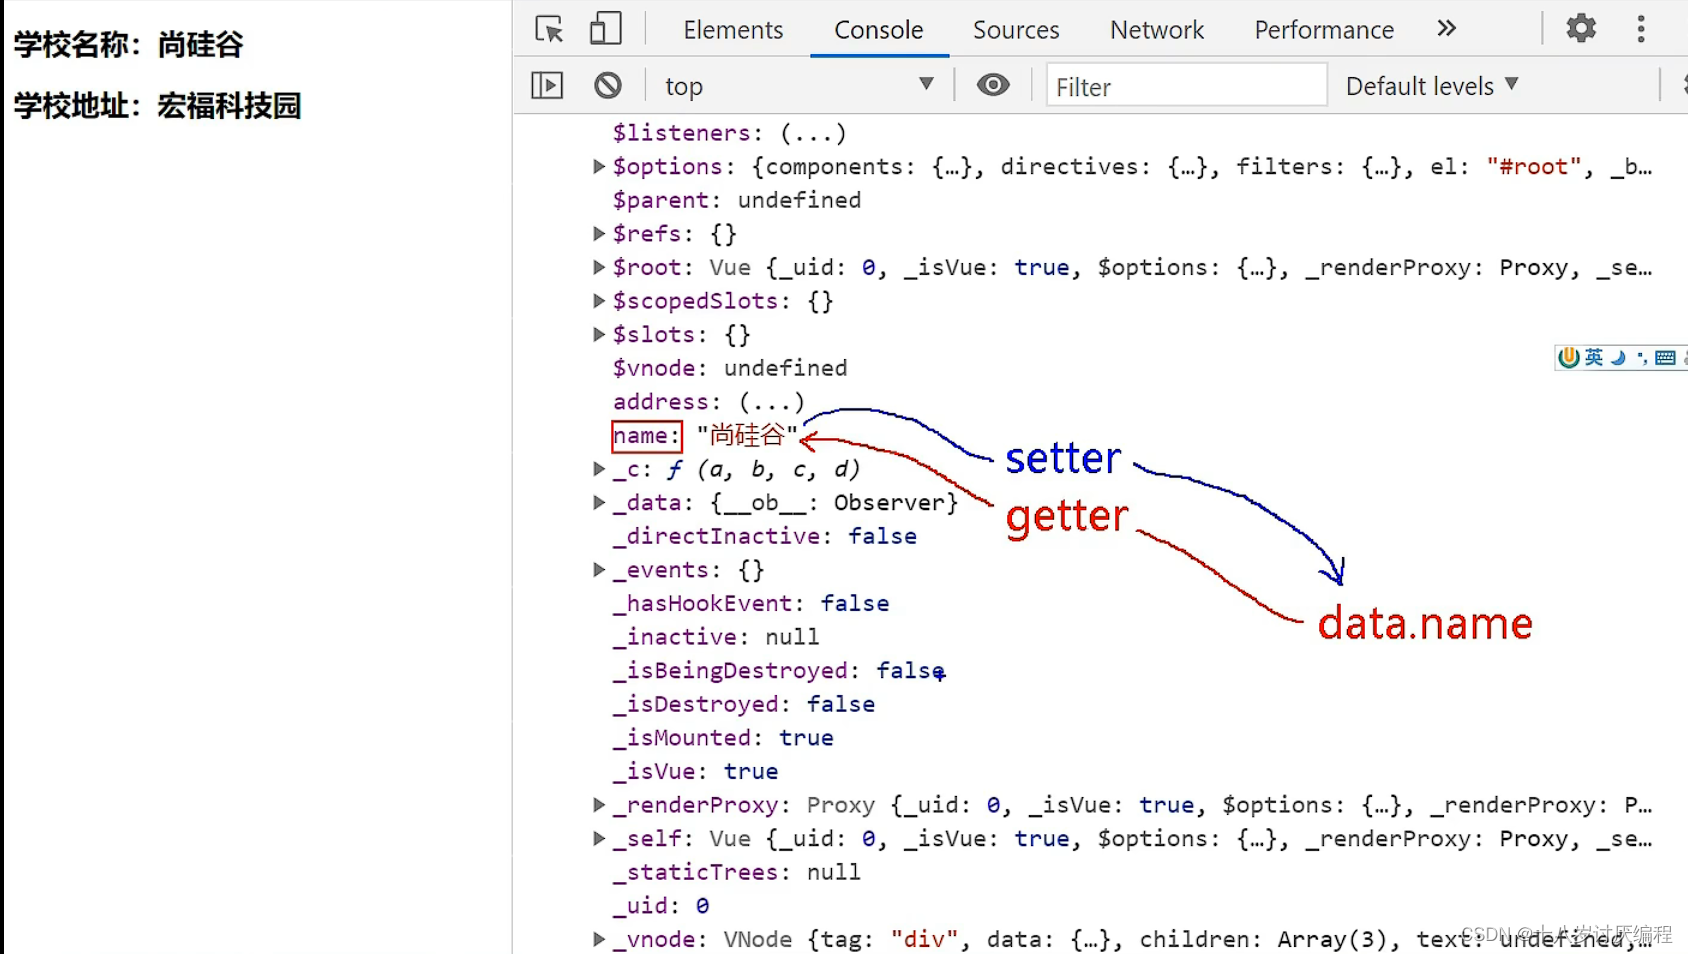1688x954 pixels.
Task: Select the name property key
Action: pyautogui.click(x=646, y=436)
